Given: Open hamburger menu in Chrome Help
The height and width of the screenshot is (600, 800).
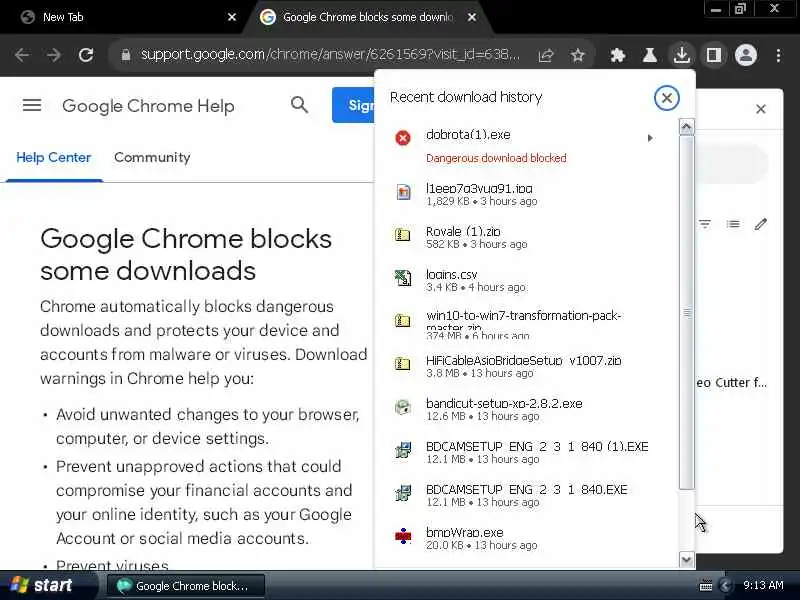Looking at the screenshot, I should 32,106.
